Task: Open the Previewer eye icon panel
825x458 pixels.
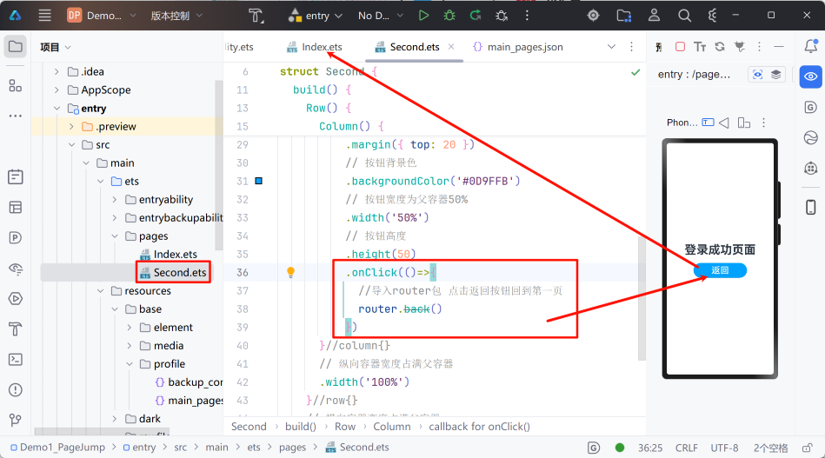Action: coord(810,77)
